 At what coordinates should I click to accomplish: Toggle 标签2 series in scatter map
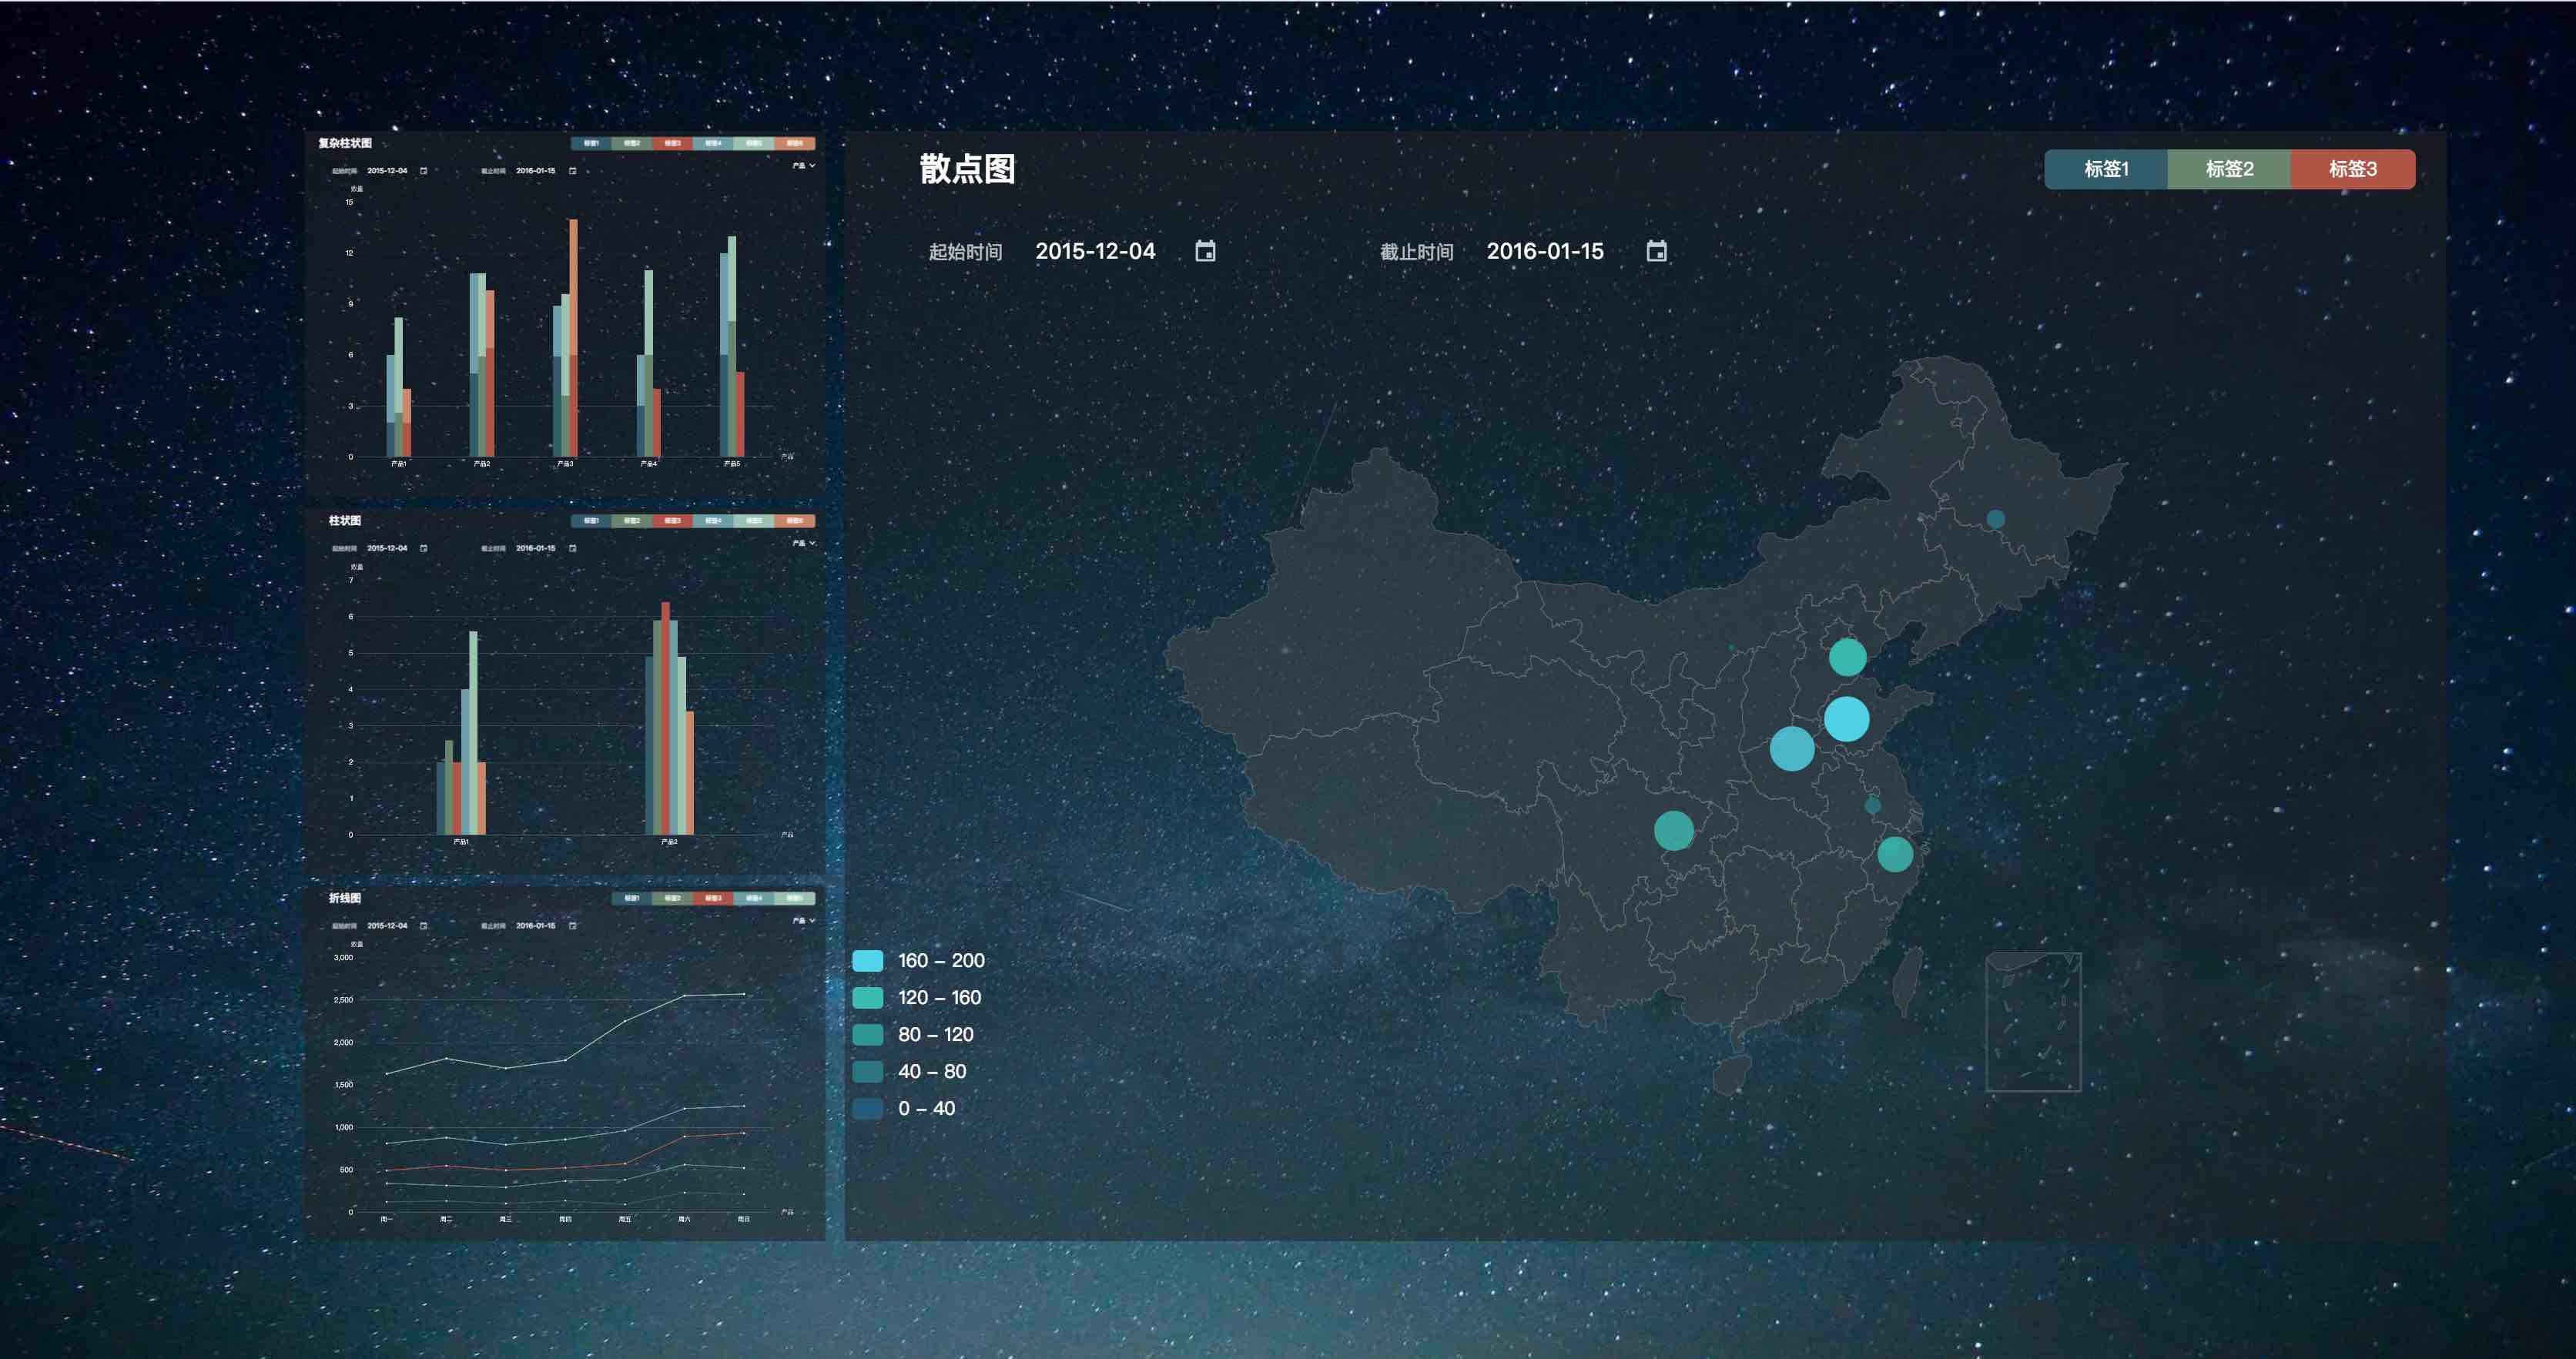point(2229,169)
